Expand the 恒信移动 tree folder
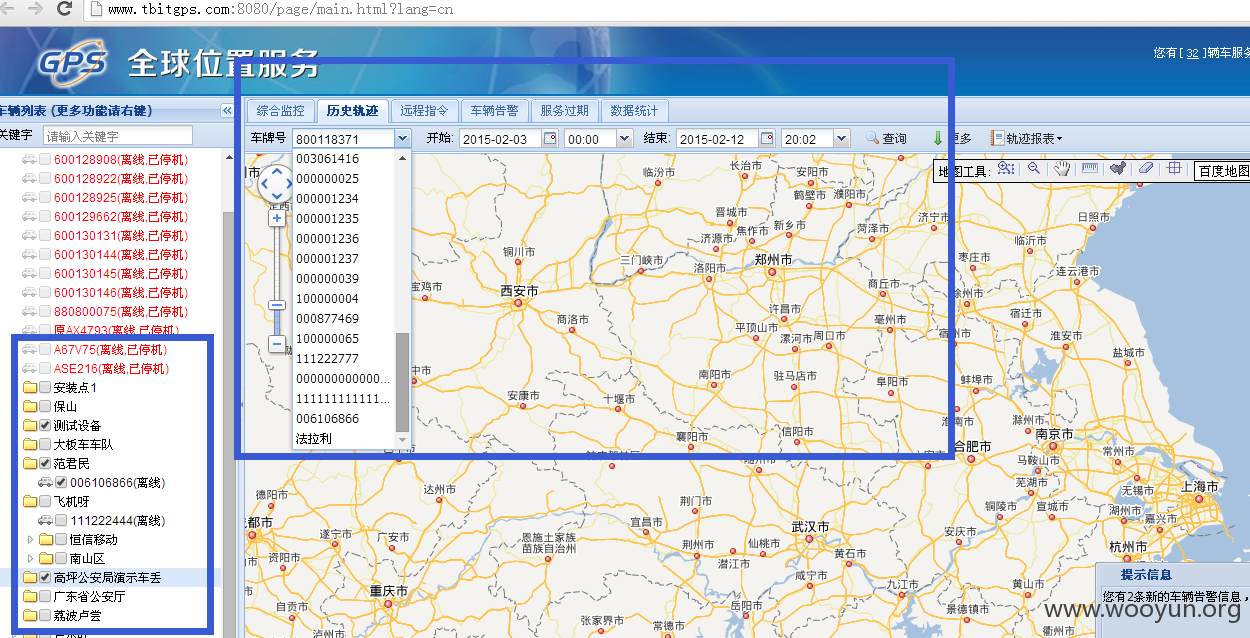 [x=30, y=539]
